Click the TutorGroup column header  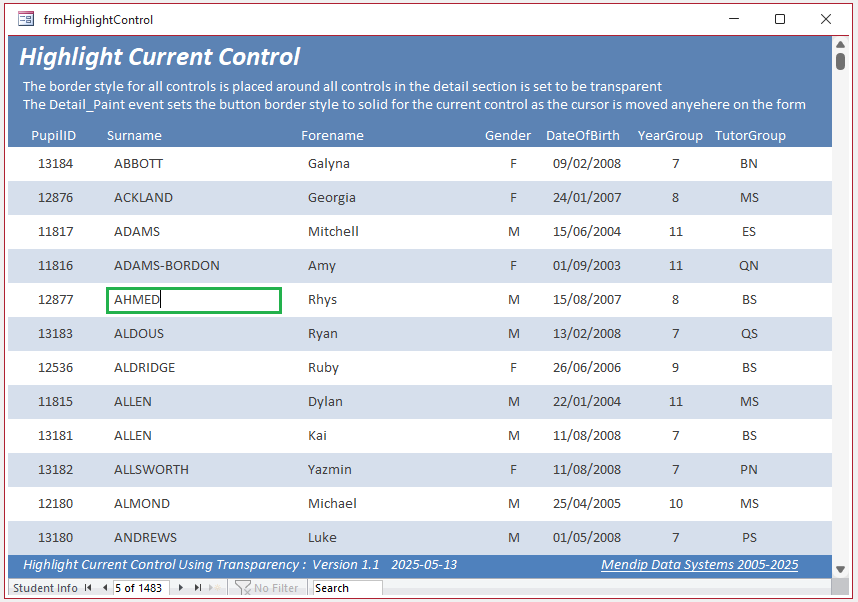click(750, 135)
